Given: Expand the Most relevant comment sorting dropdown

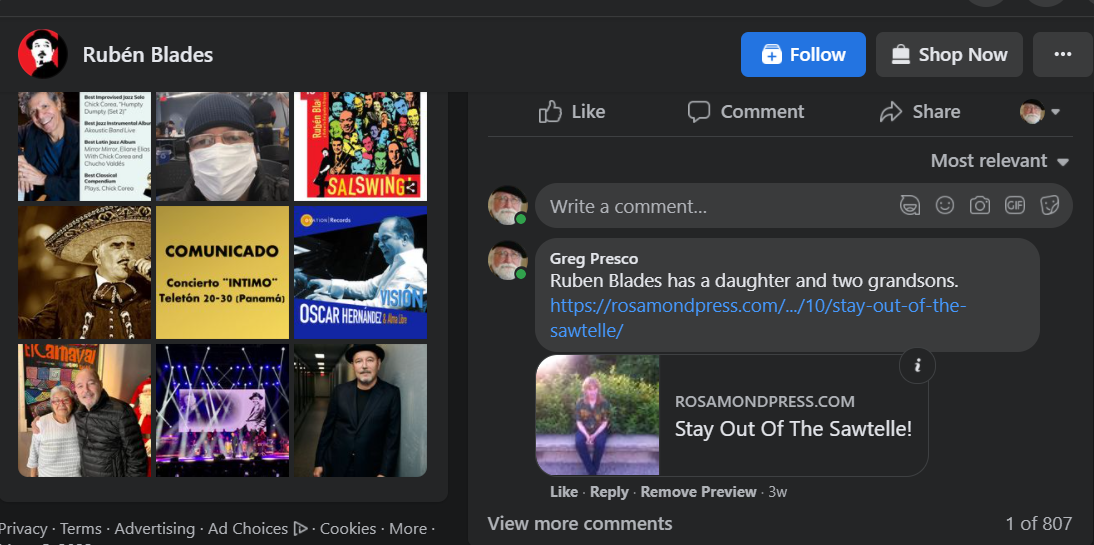Looking at the screenshot, I should (999, 161).
